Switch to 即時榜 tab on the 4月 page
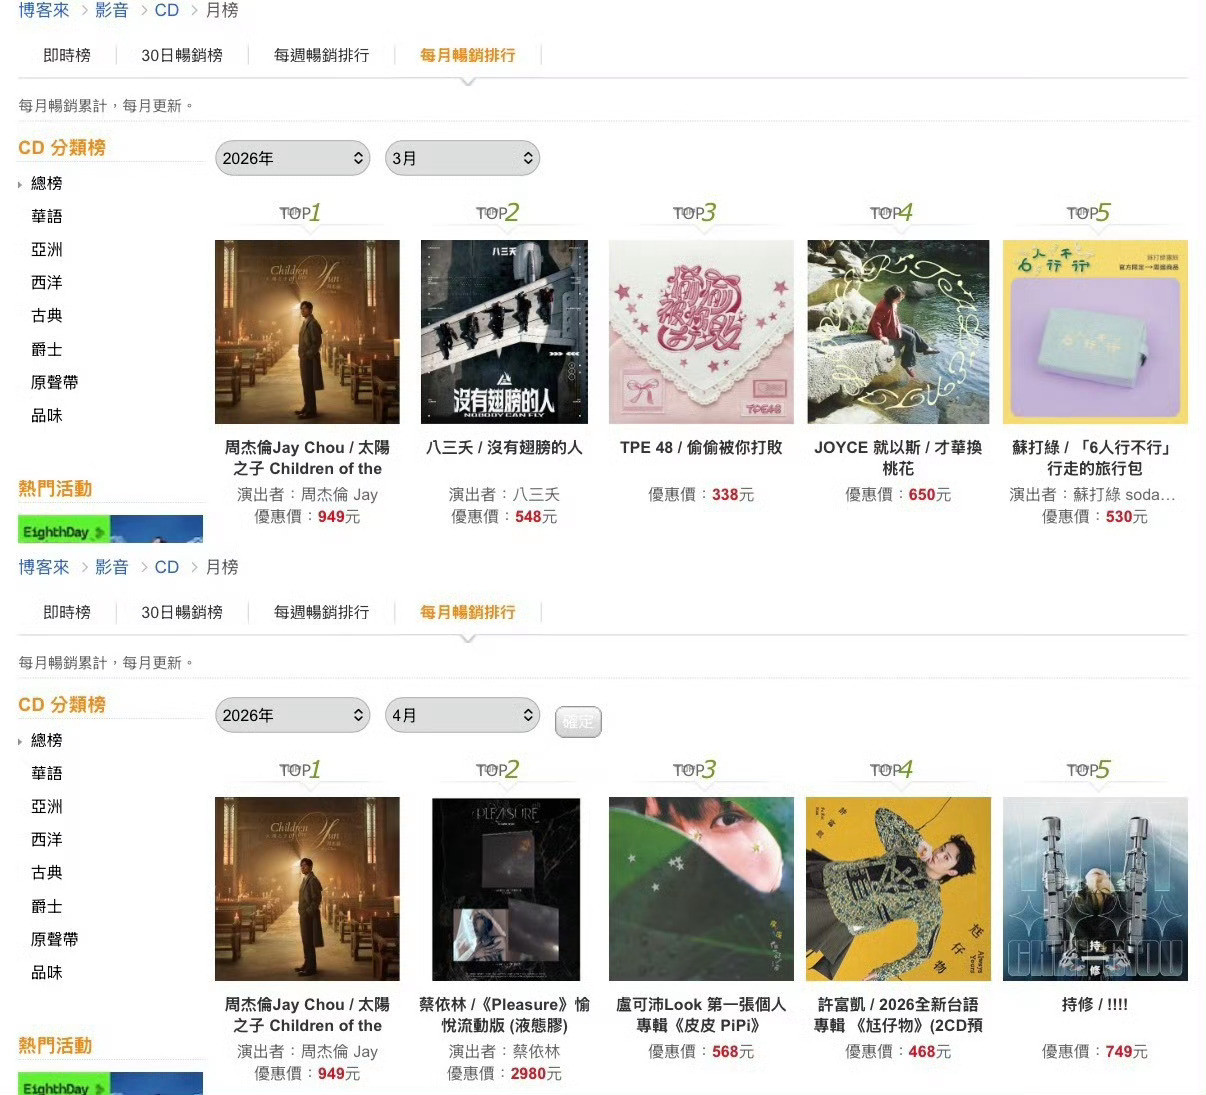 67,612
